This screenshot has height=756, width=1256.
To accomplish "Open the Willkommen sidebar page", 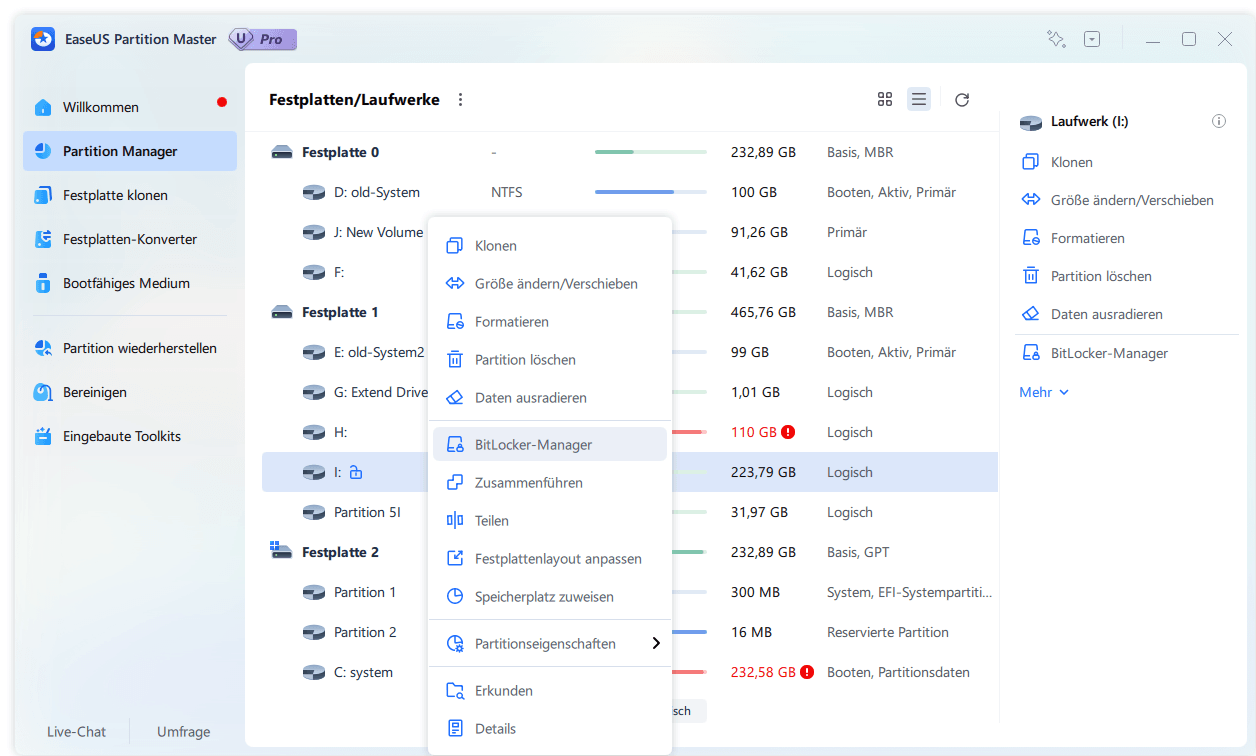I will 130,107.
